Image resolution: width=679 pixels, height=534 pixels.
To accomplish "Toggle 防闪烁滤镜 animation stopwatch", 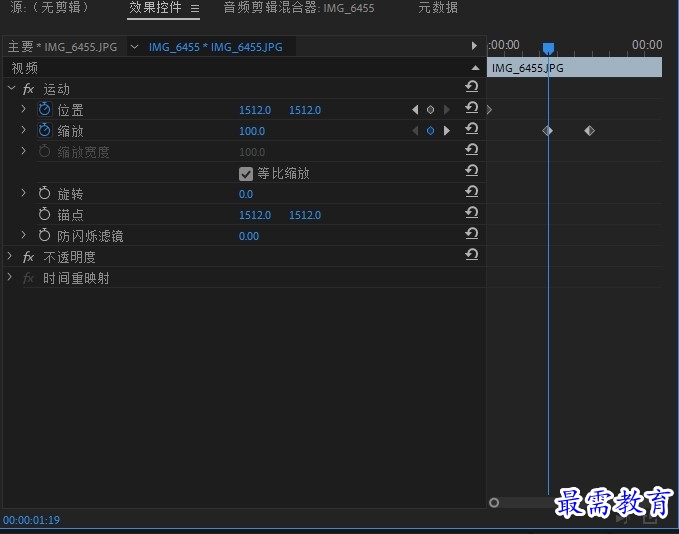I will point(44,235).
